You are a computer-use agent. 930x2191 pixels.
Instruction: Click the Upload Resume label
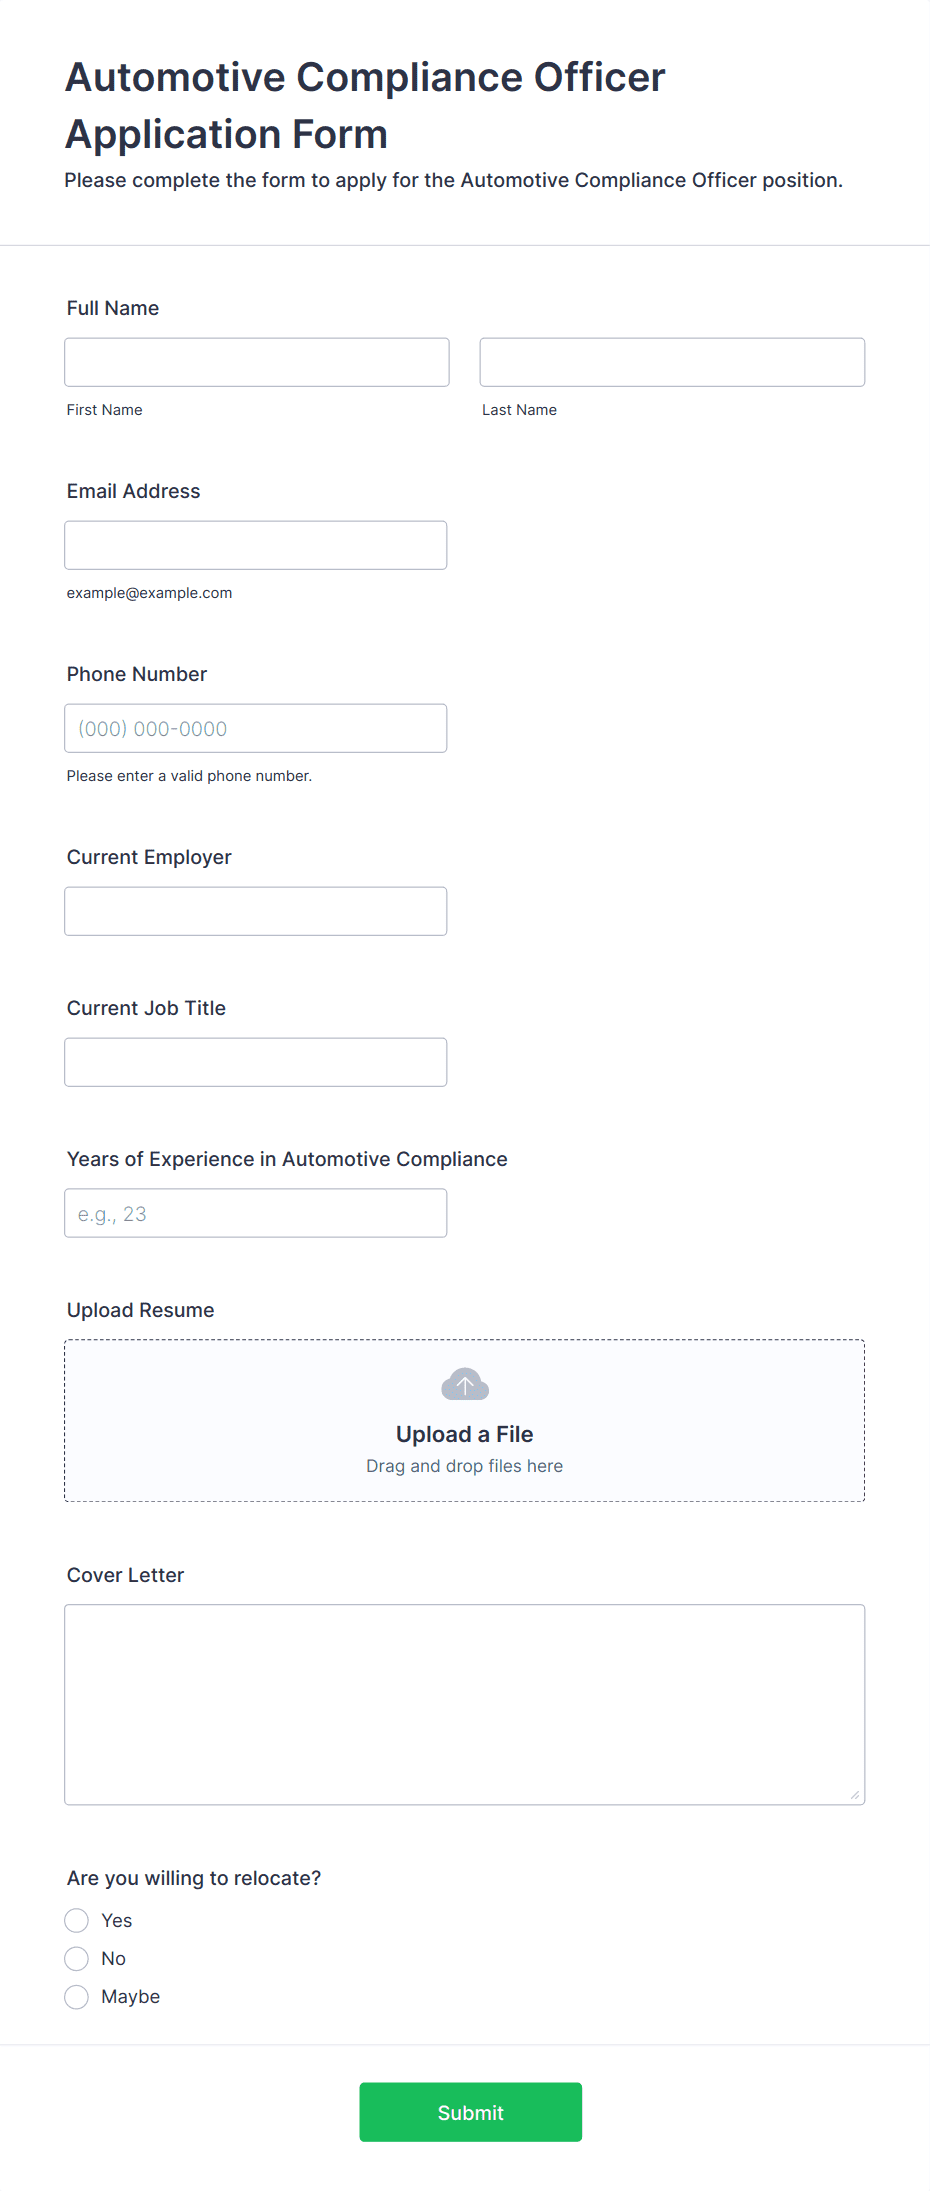click(x=141, y=1310)
